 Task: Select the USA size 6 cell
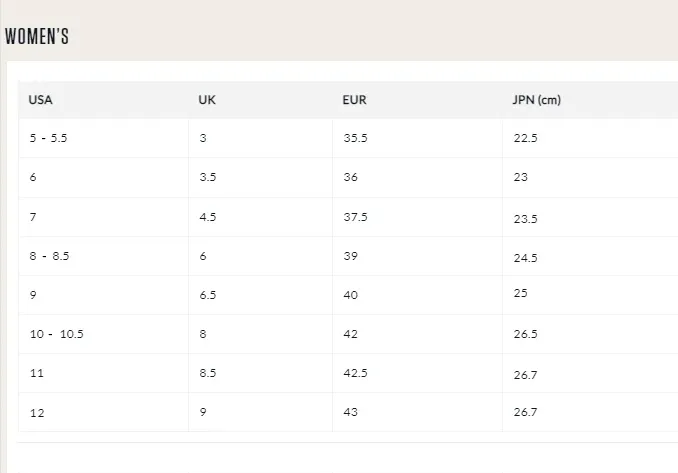34,177
